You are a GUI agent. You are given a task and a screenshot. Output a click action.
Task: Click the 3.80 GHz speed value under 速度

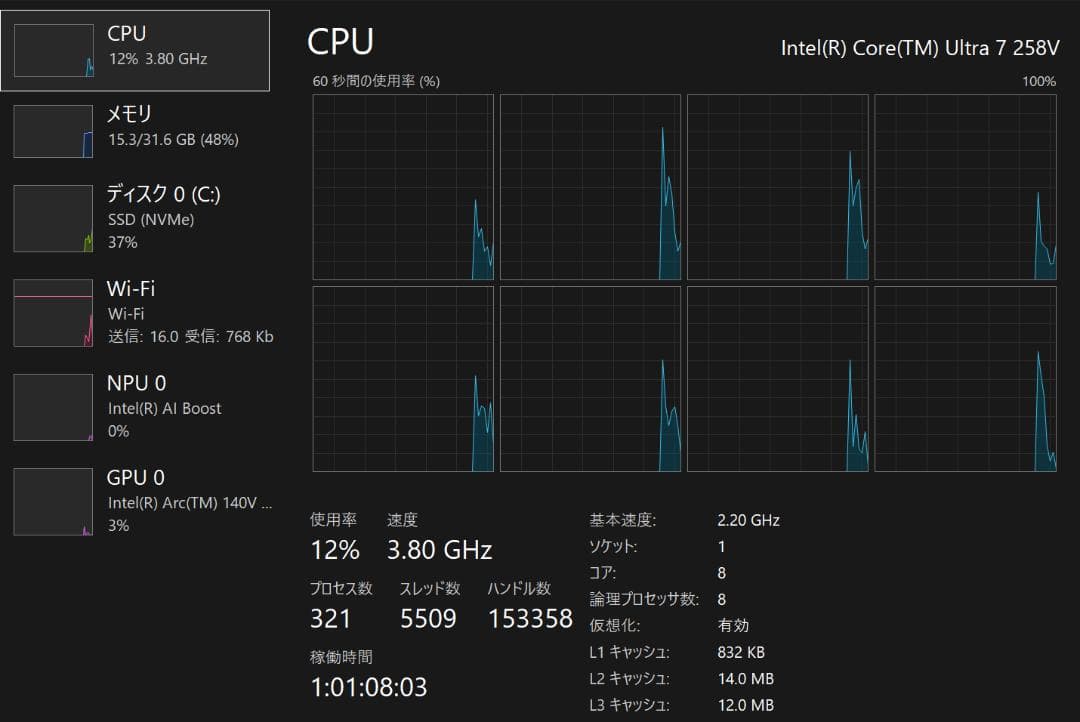point(439,550)
